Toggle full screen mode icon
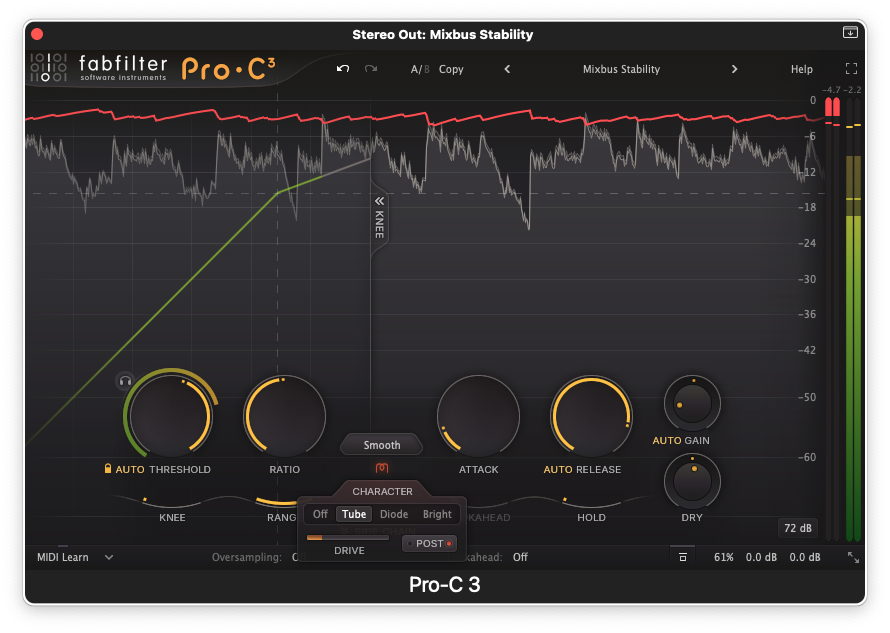 [x=852, y=69]
